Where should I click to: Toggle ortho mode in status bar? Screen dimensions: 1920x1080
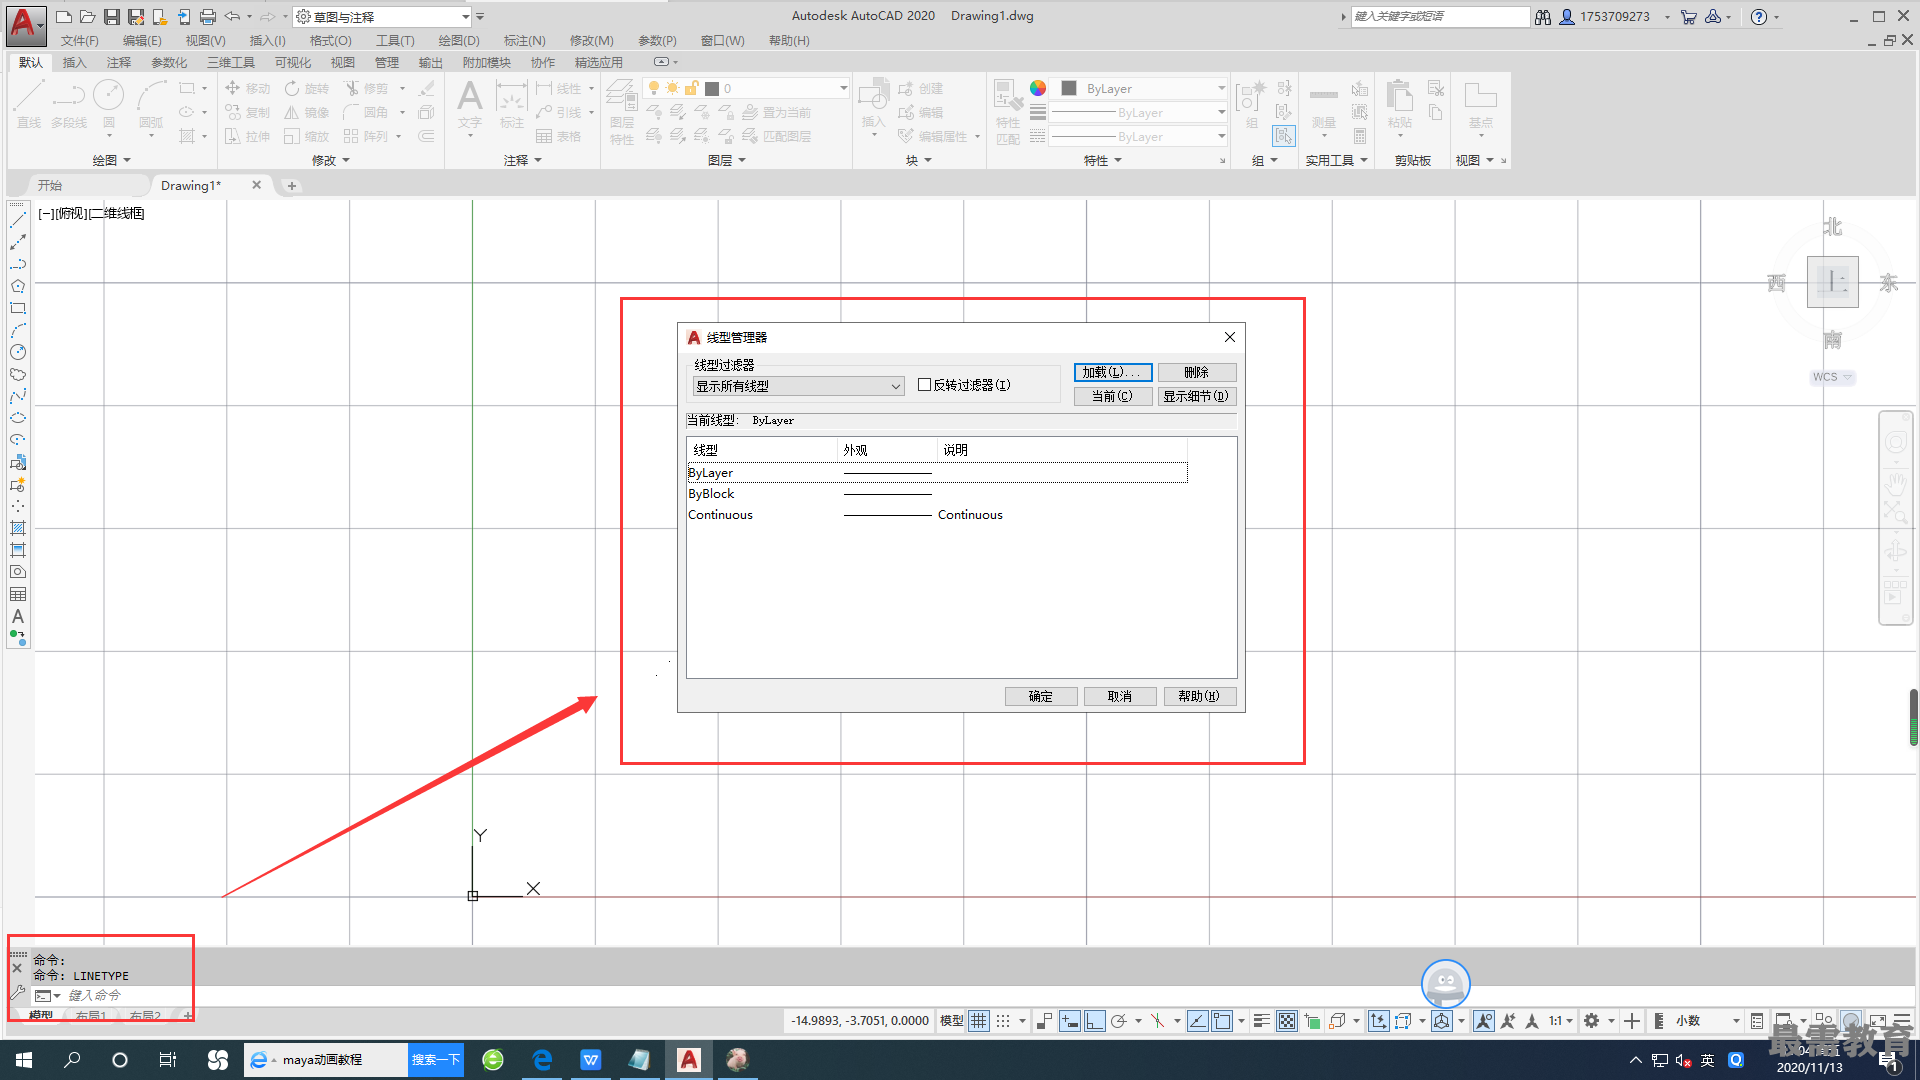(x=1095, y=1021)
